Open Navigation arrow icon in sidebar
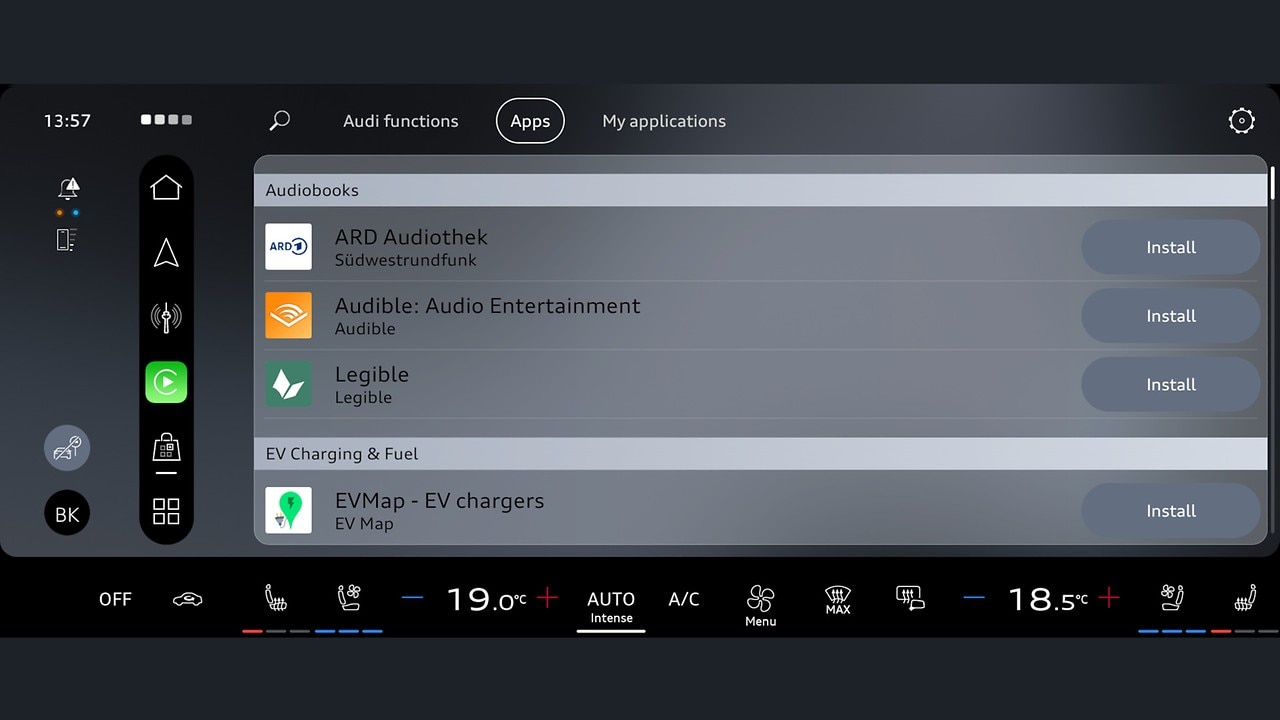This screenshot has height=720, width=1280. 166,253
